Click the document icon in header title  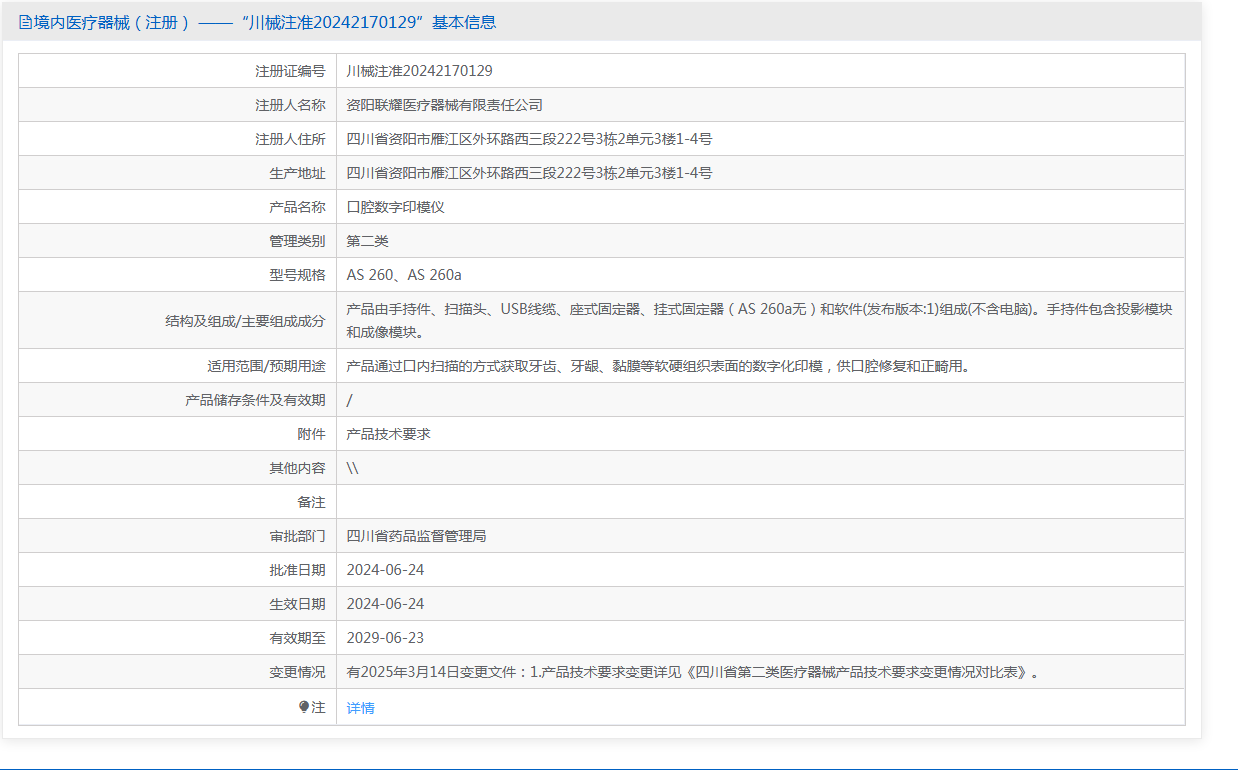point(25,22)
